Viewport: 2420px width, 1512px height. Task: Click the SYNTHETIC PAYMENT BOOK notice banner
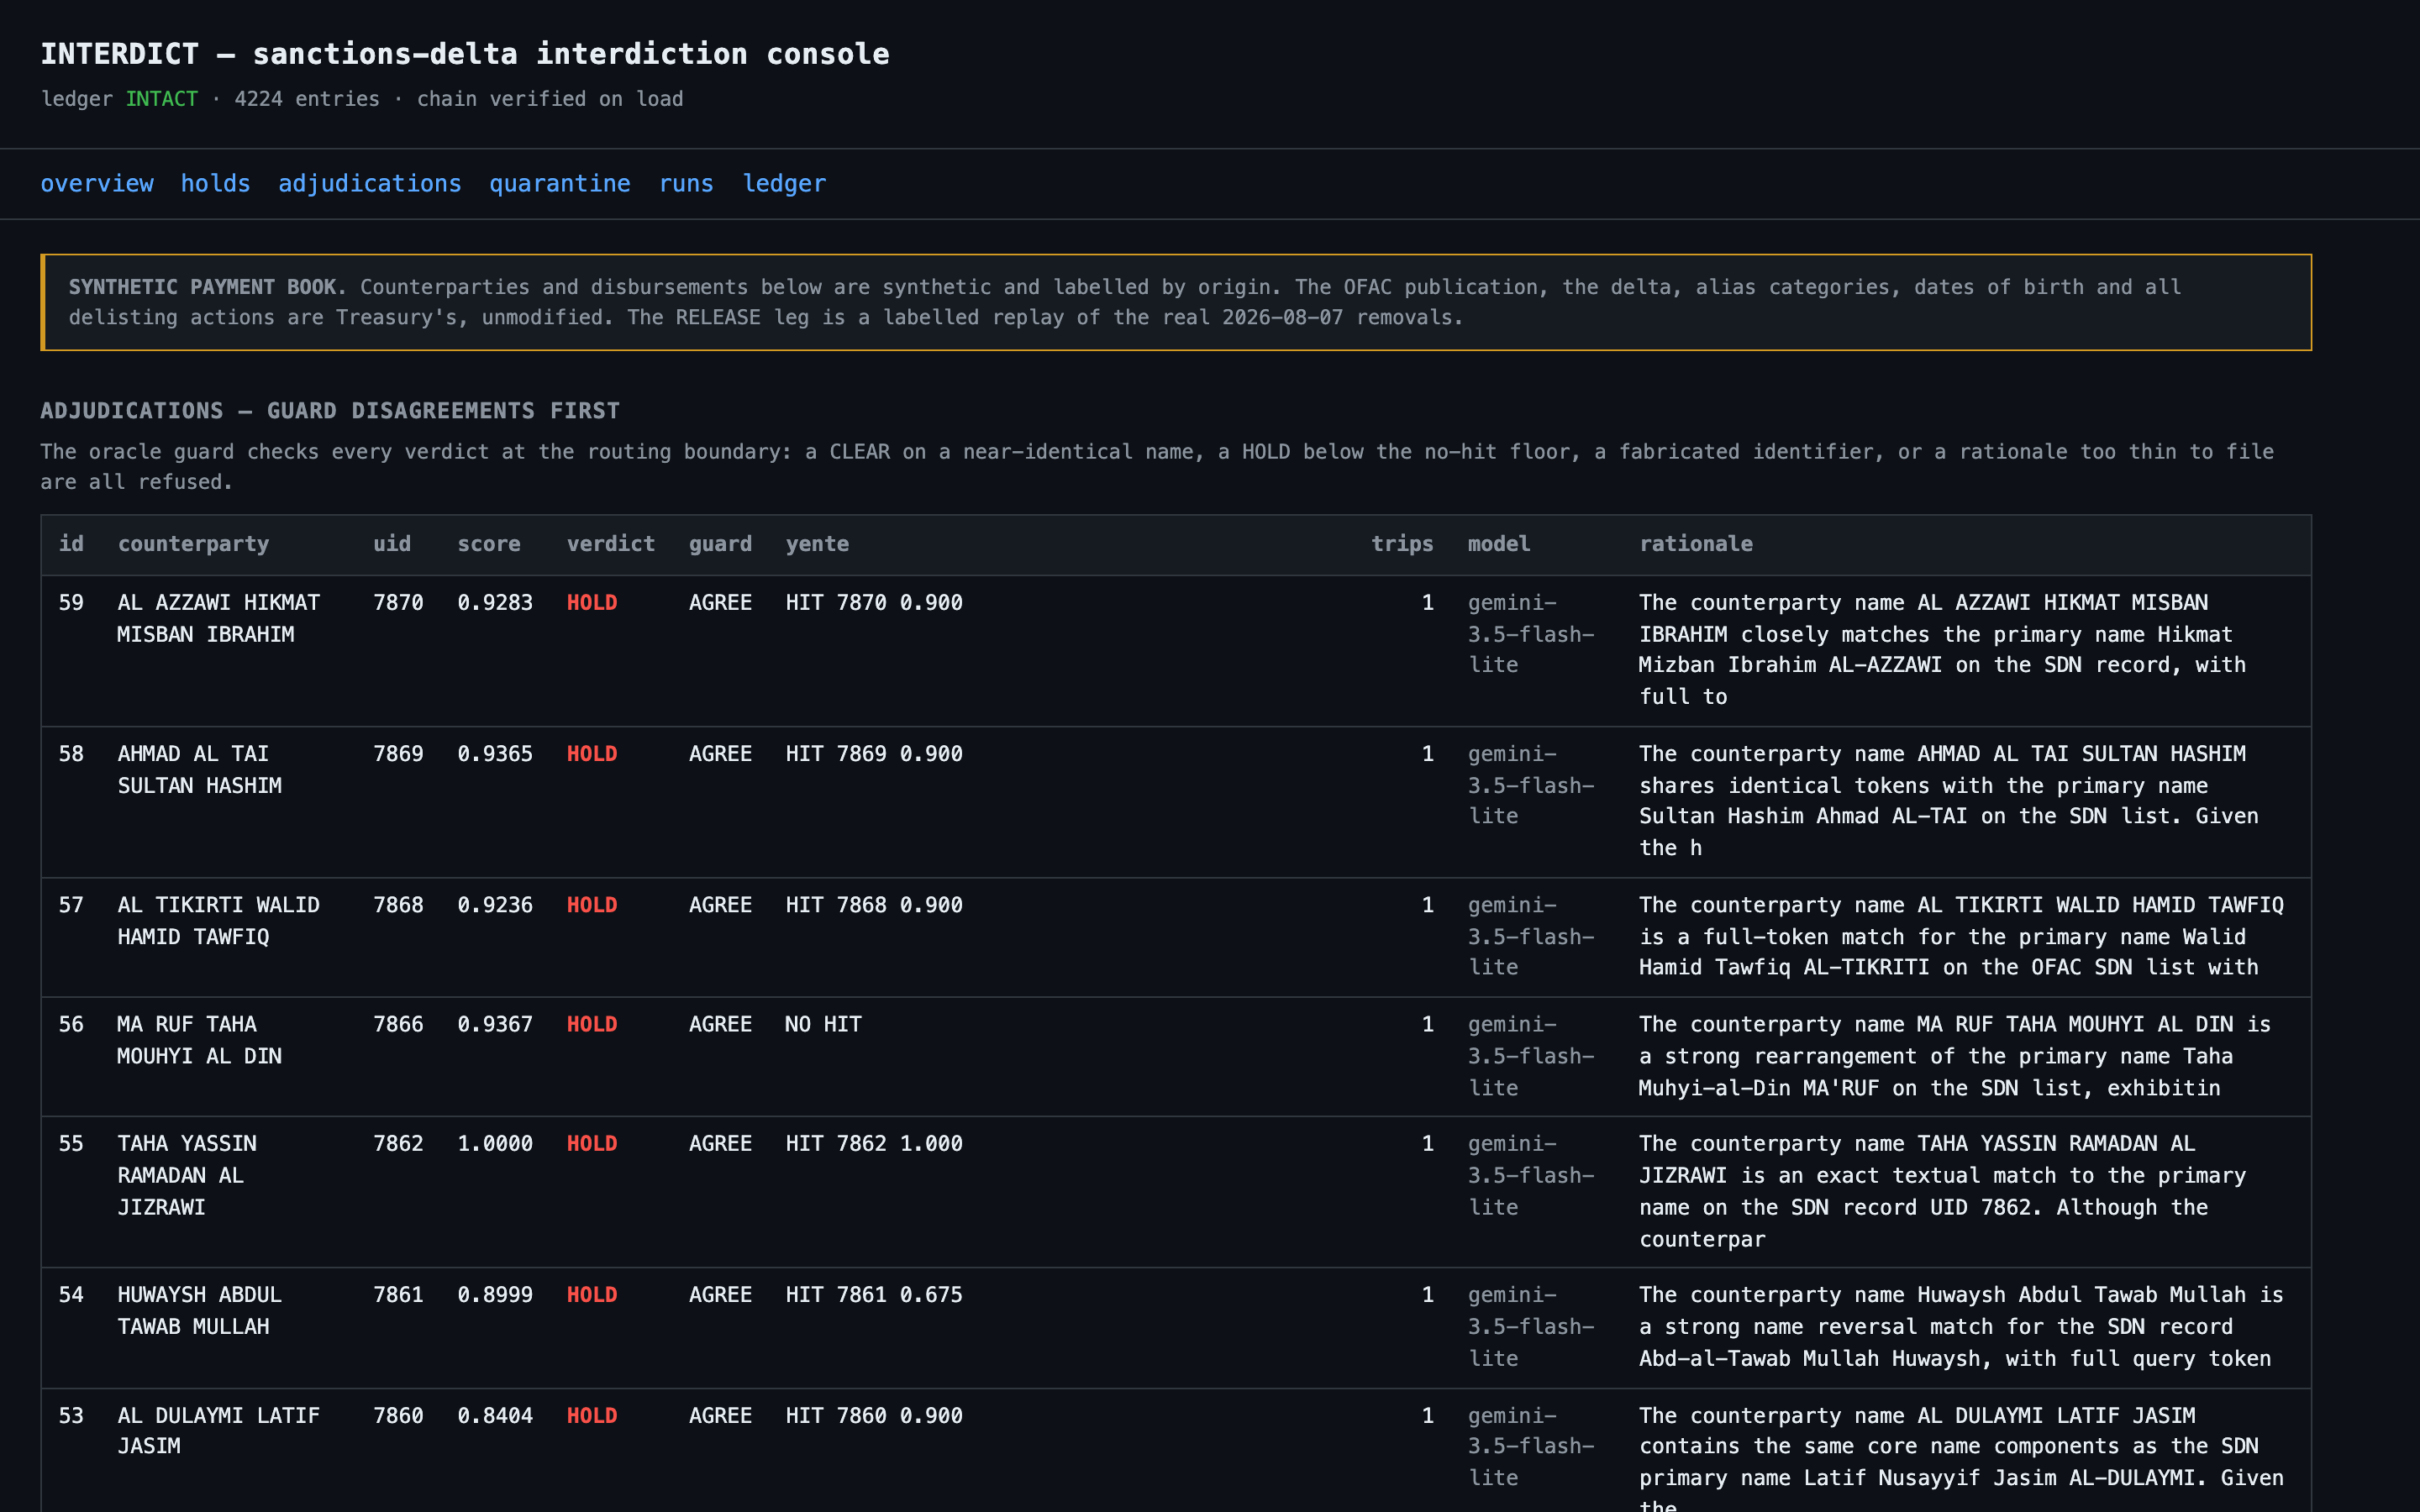1176,302
